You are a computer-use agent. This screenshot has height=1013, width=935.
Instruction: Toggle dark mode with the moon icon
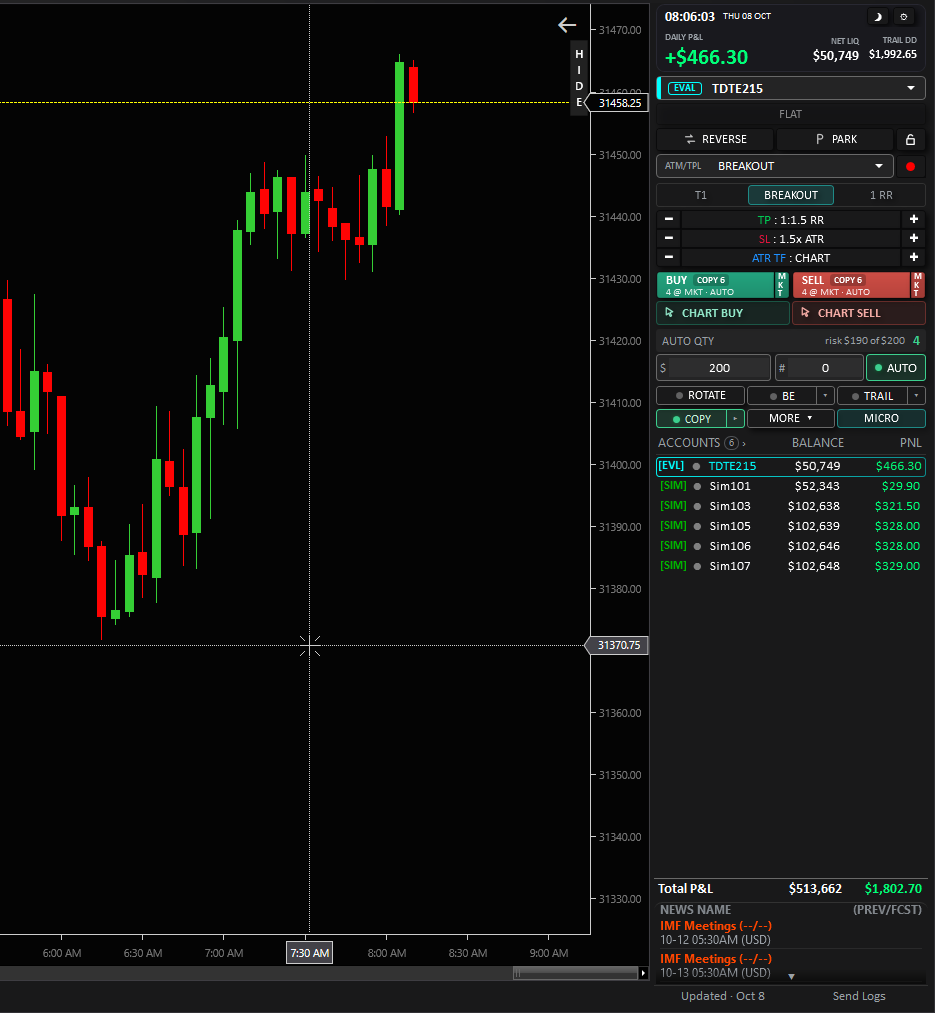pyautogui.click(x=877, y=17)
